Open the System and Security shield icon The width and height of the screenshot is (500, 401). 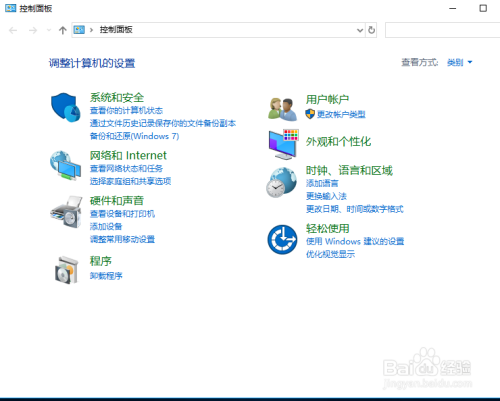click(x=65, y=107)
